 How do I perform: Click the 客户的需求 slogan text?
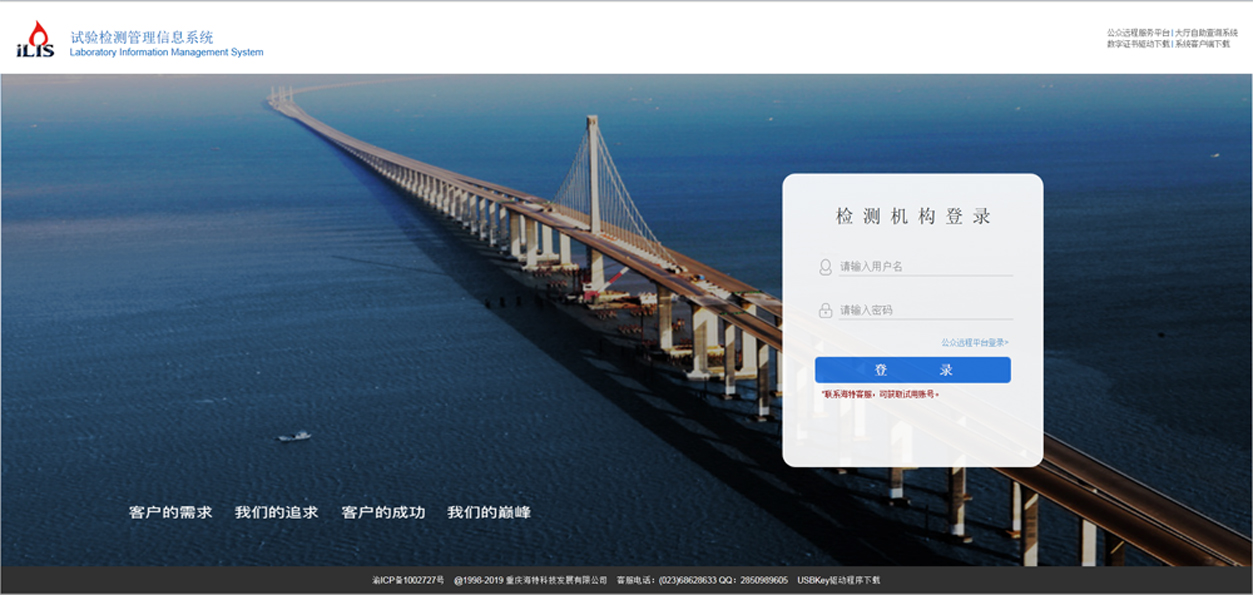(170, 512)
